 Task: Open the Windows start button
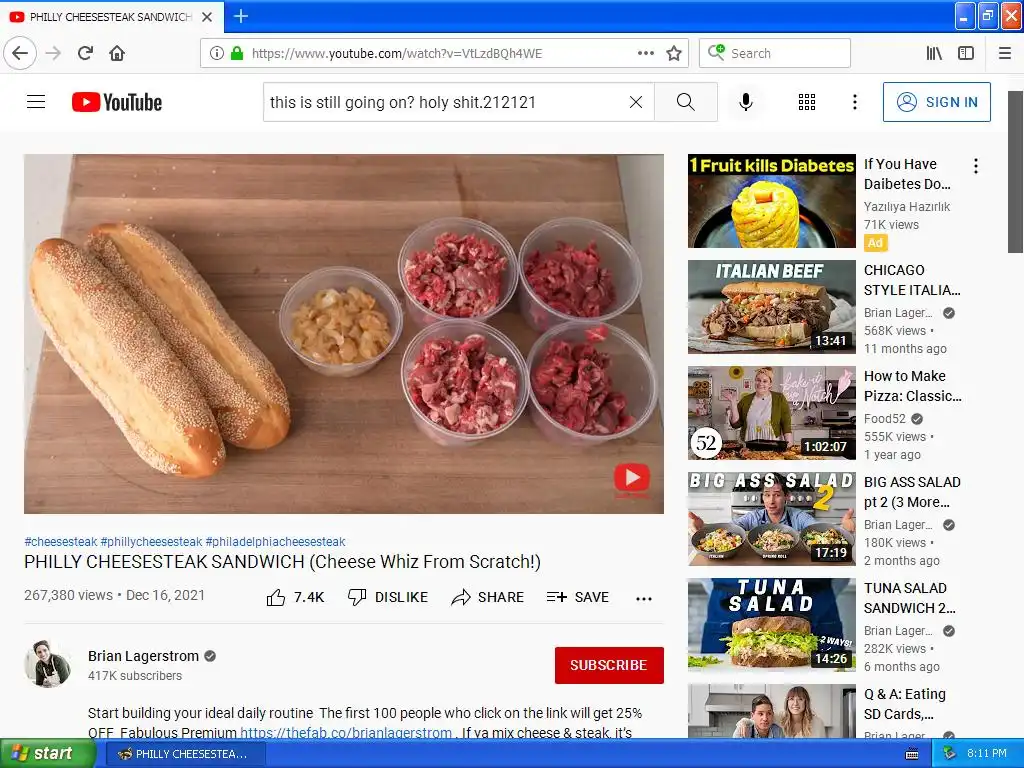coord(47,753)
